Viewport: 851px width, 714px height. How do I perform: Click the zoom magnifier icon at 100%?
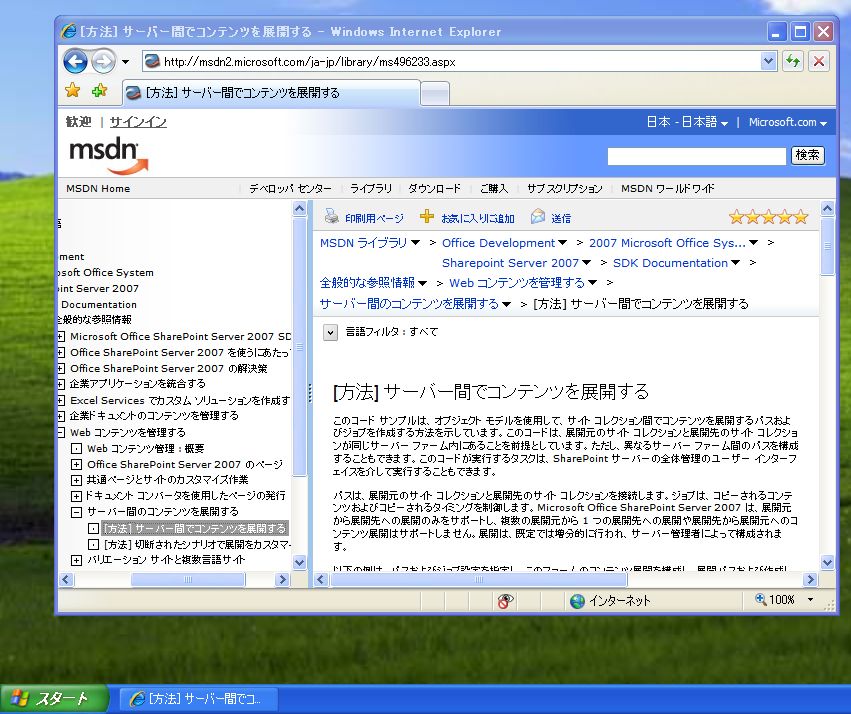click(x=761, y=599)
